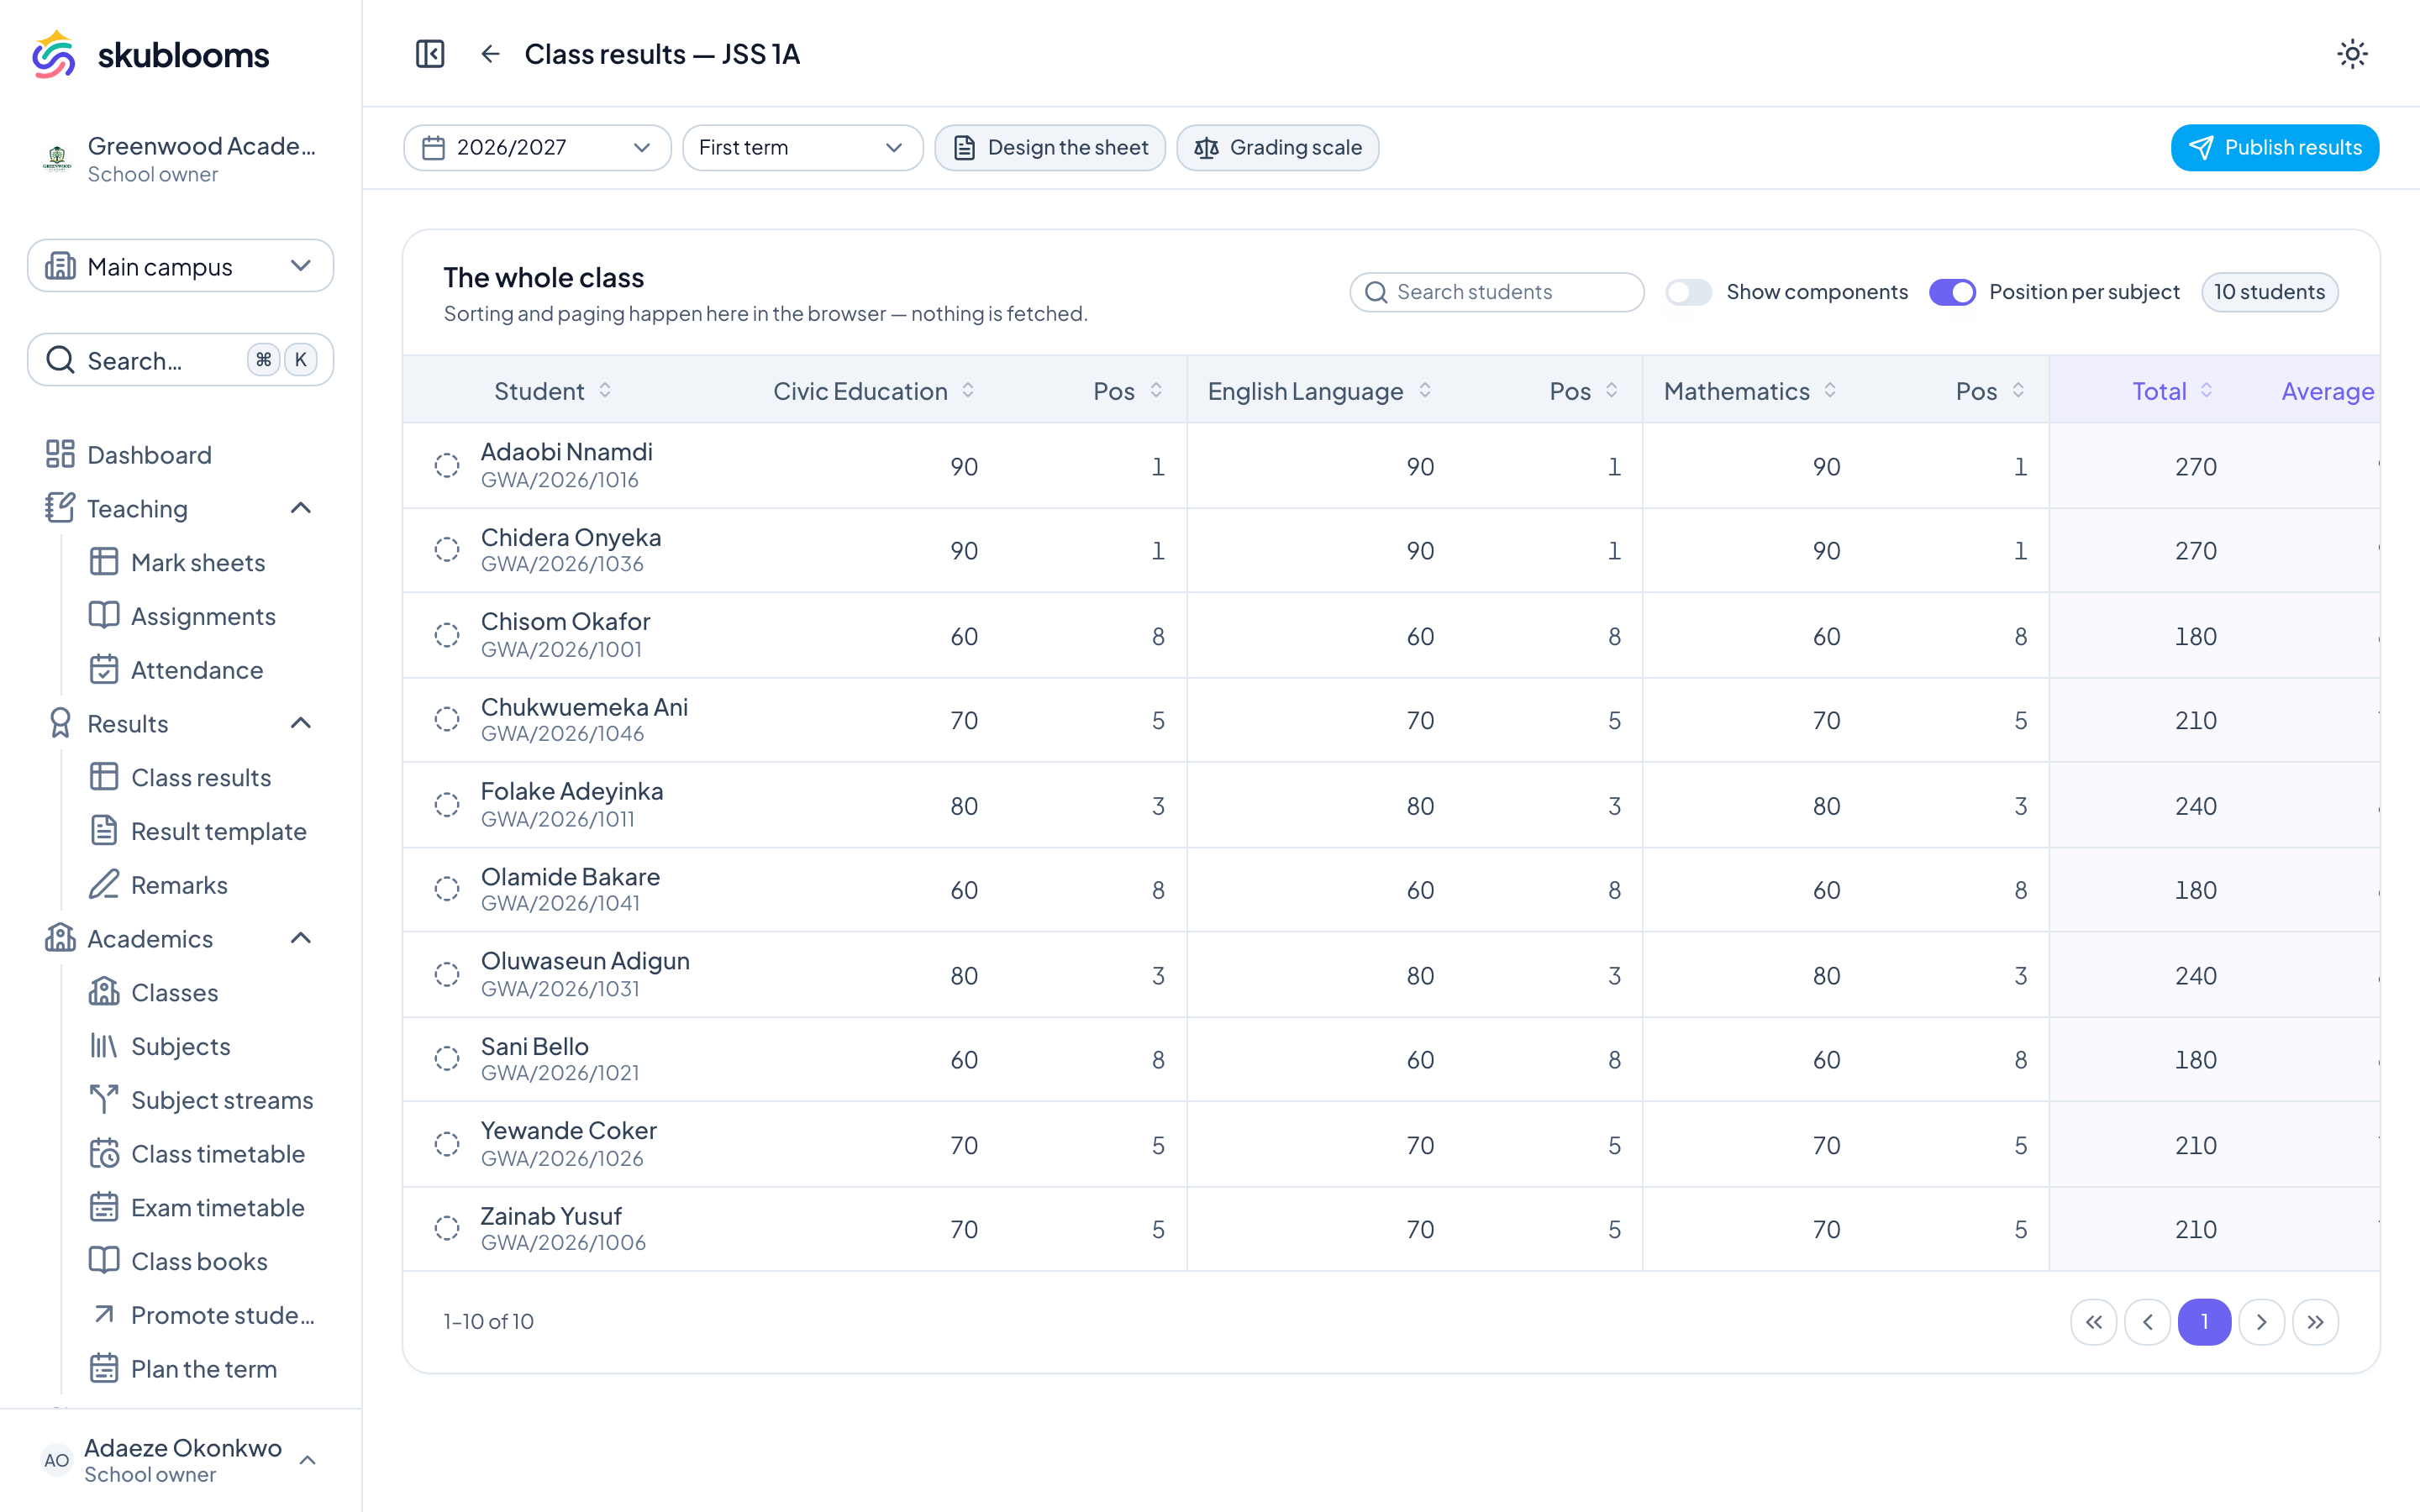
Task: Select the Oluwaseun Adigun row circle
Action: point(447,975)
